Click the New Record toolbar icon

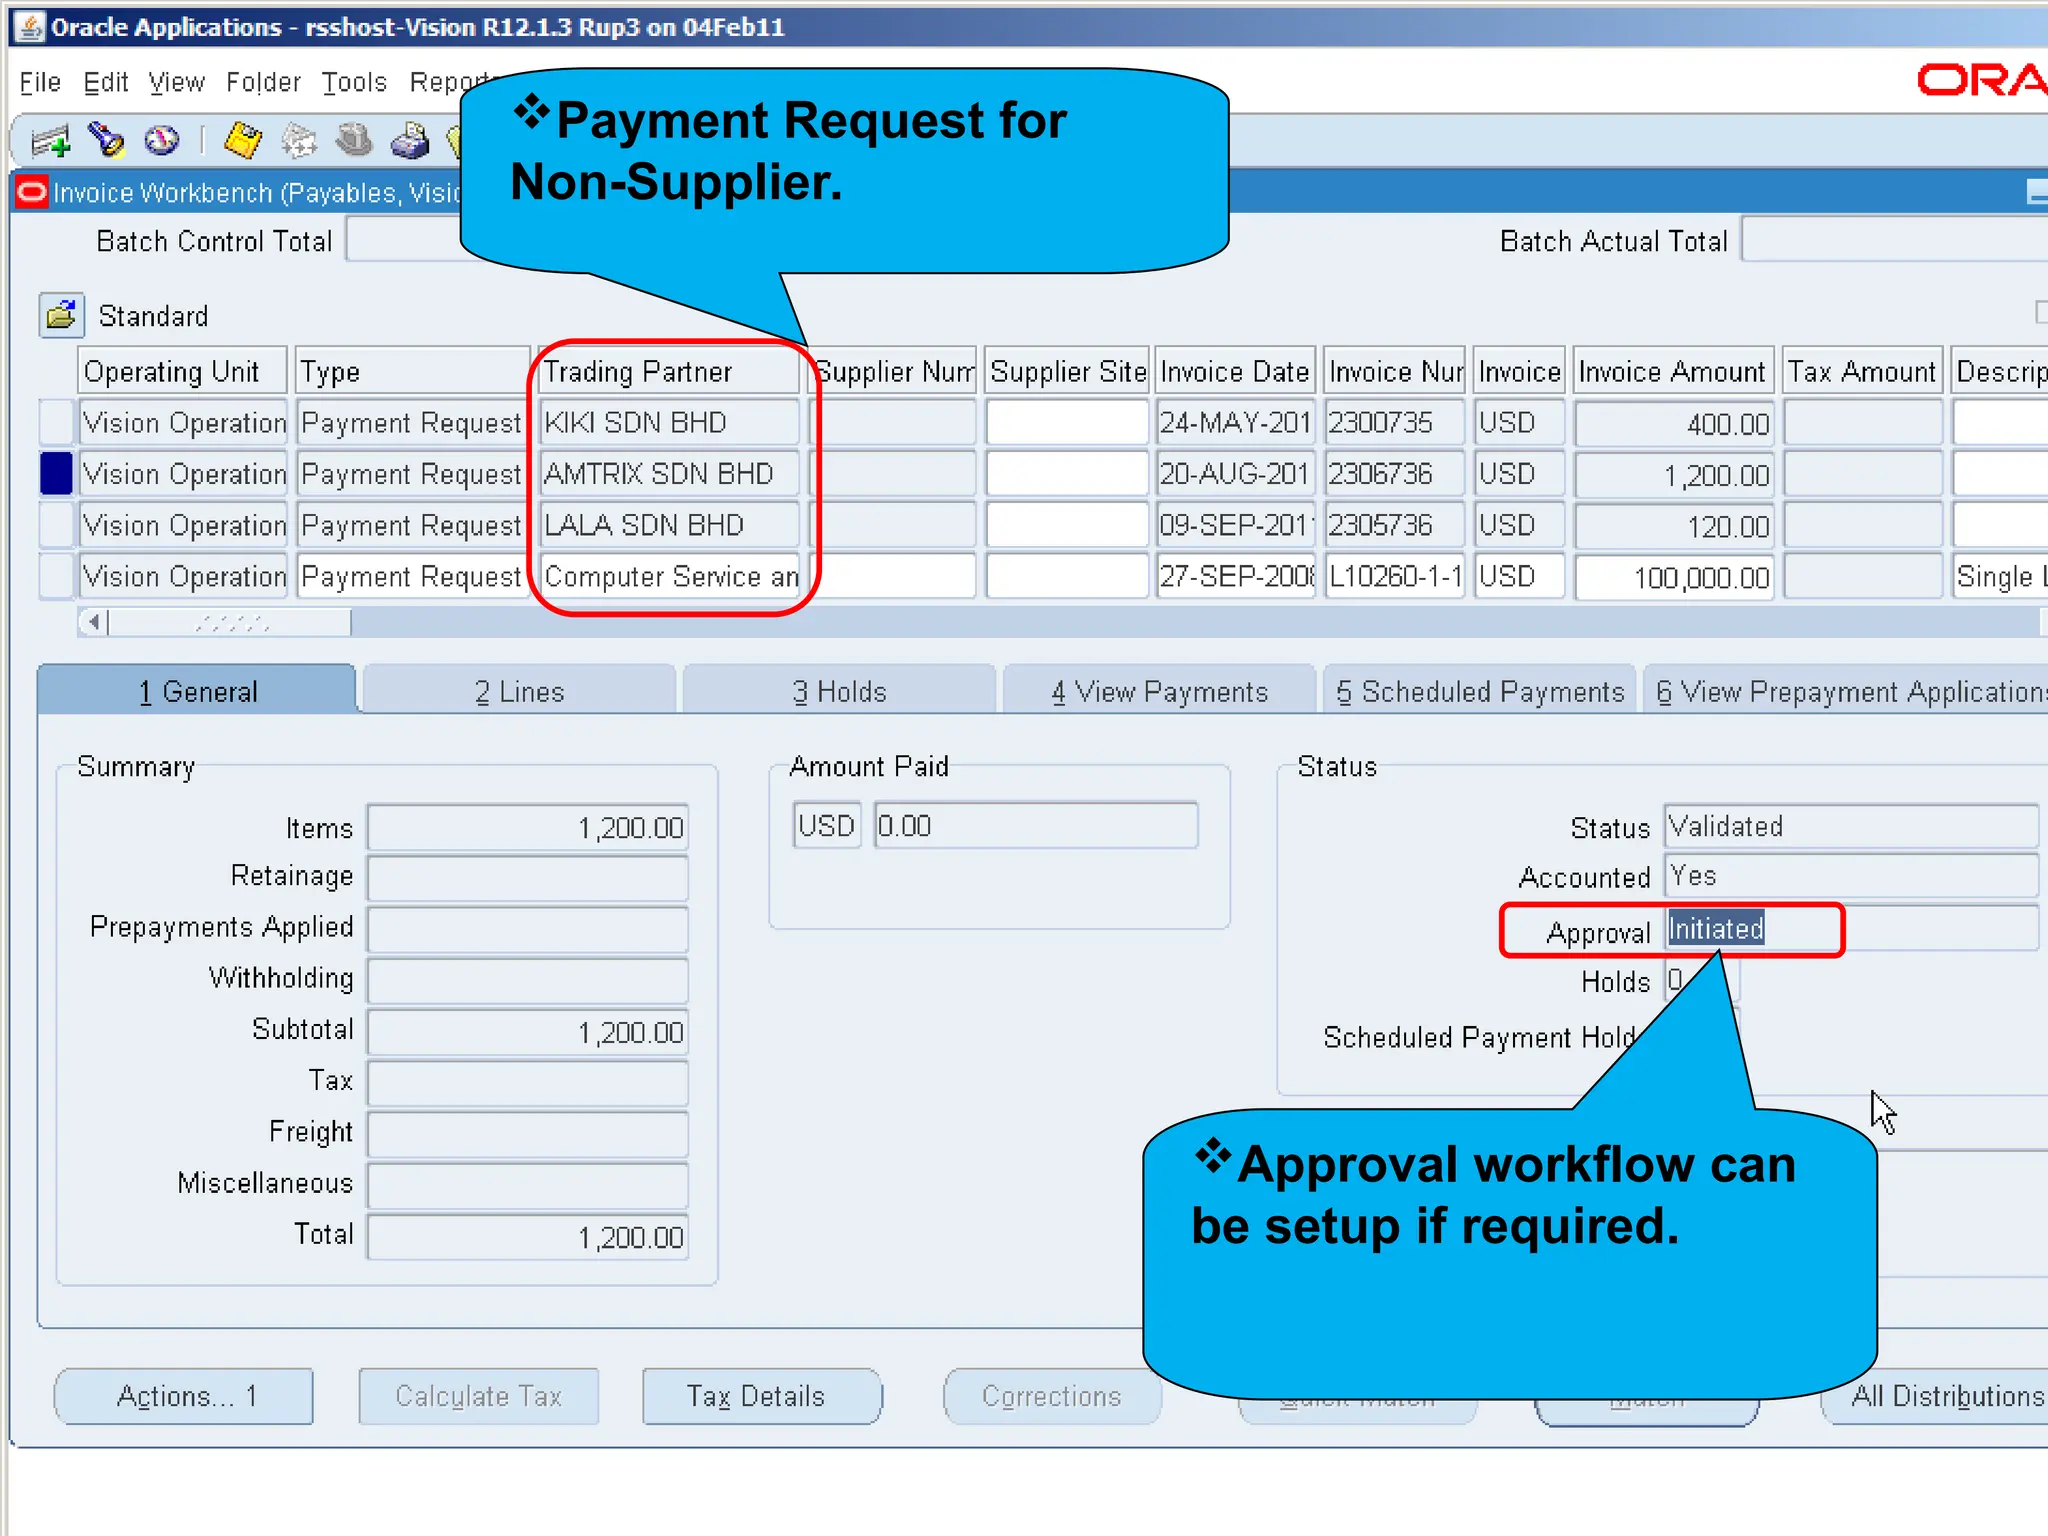pyautogui.click(x=50, y=141)
